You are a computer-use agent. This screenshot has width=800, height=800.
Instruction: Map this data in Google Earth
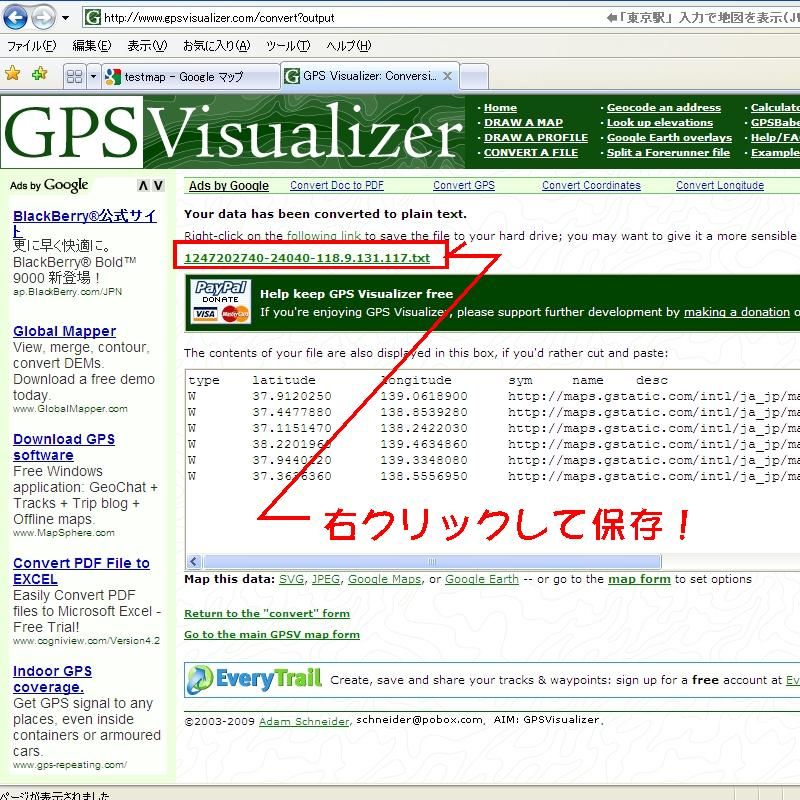(x=482, y=579)
